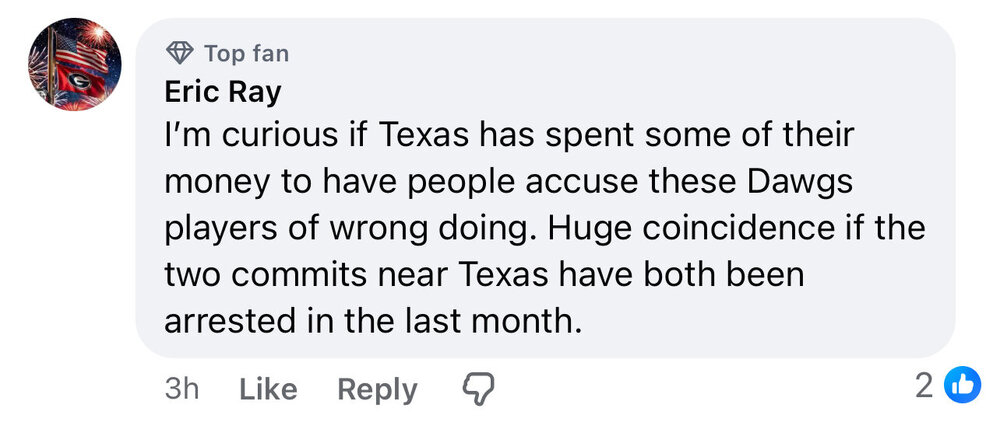Image resolution: width=1000 pixels, height=436 pixels.
Task: Click the thumbs-down icon beside Reply
Action: click(478, 388)
